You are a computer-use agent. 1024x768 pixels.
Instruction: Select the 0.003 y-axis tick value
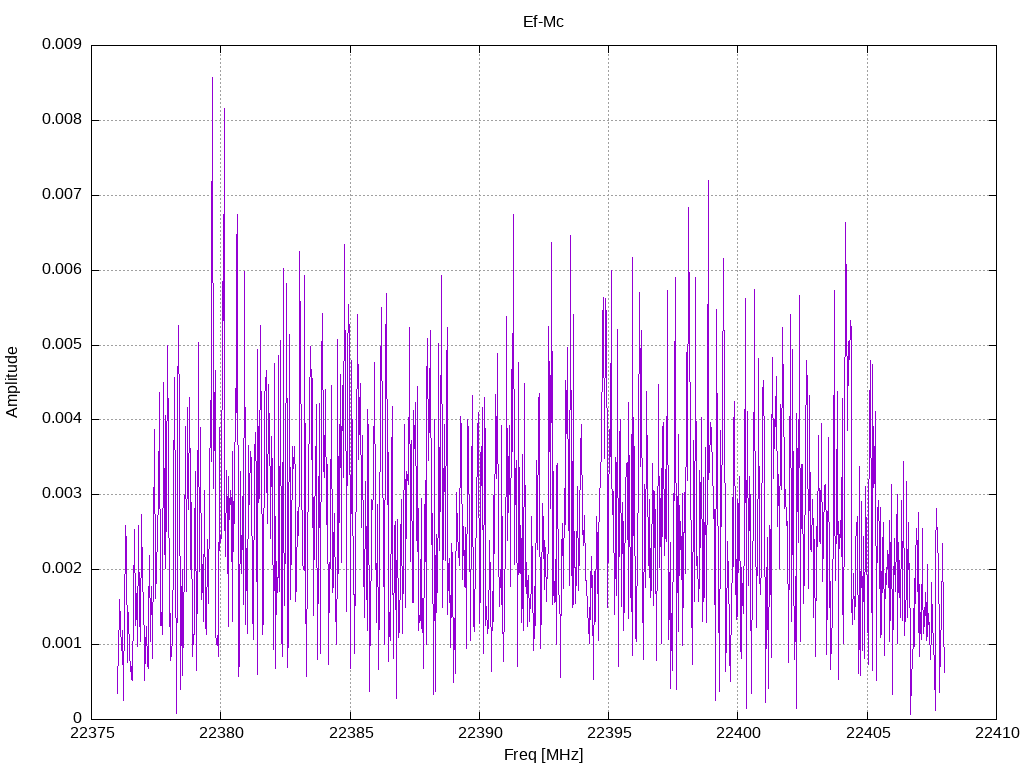coord(61,494)
